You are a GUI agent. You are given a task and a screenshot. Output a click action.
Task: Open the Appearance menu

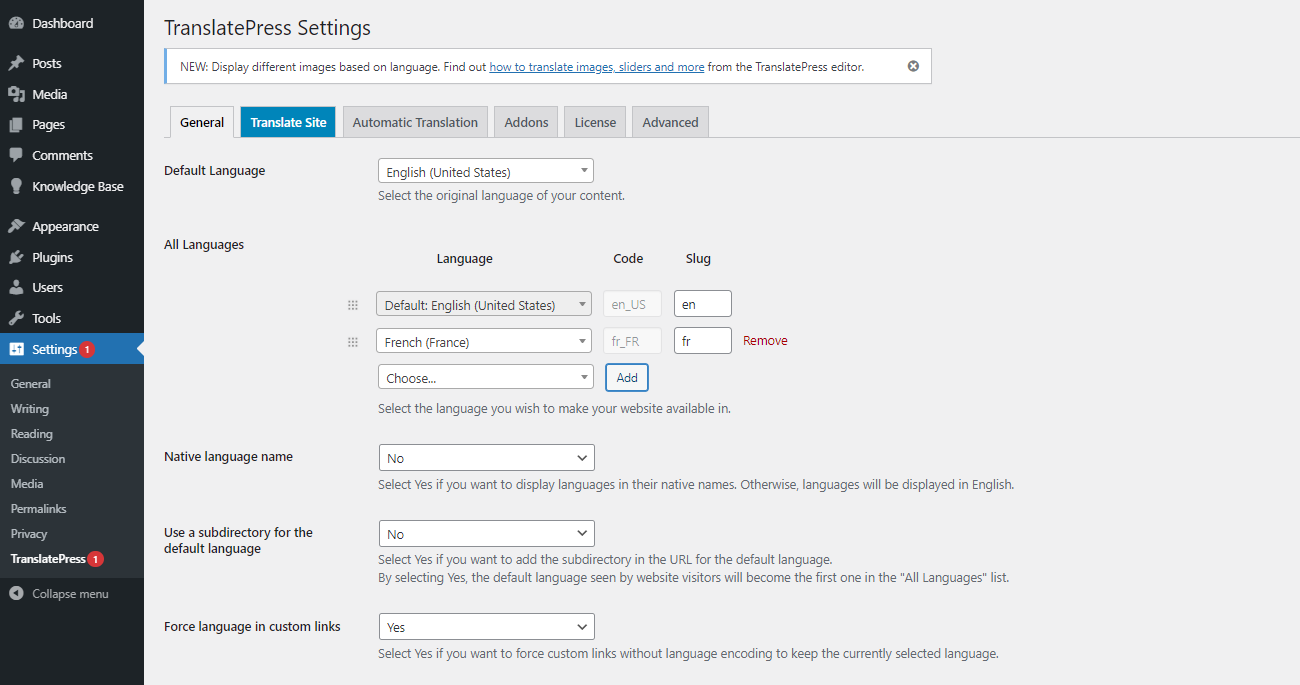pyautogui.click(x=64, y=226)
